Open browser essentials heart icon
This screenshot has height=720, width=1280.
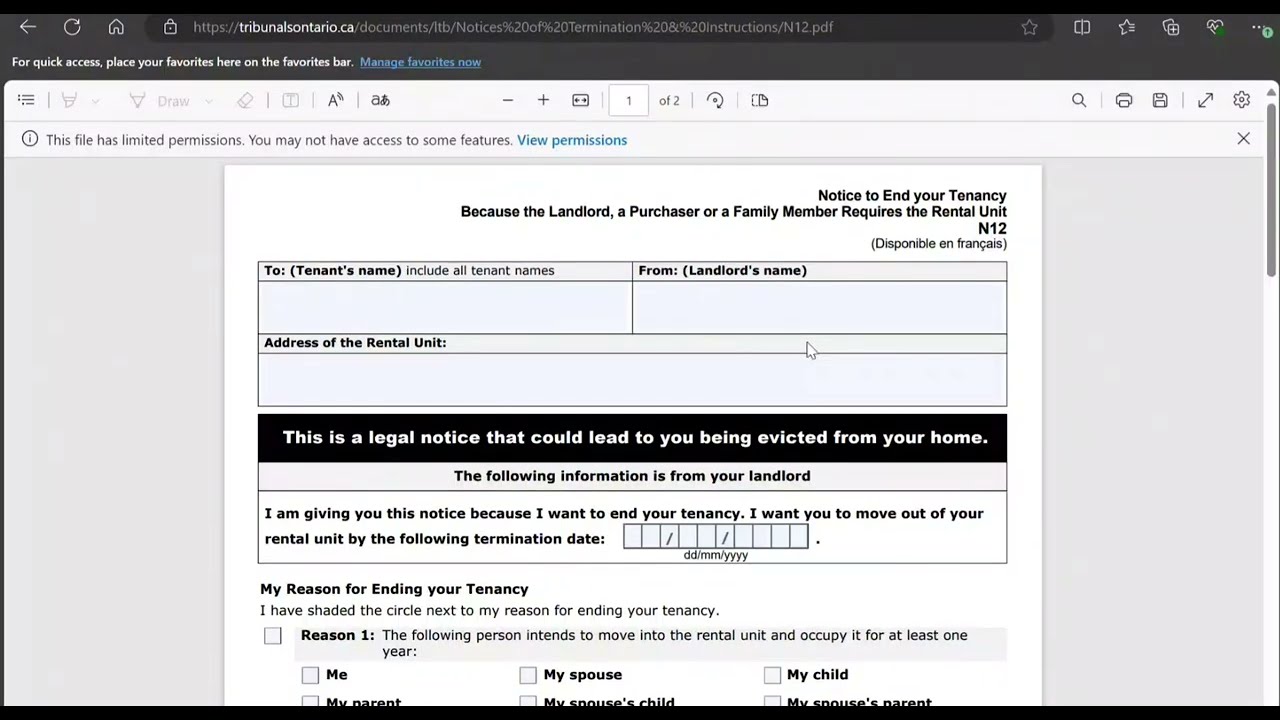(1215, 27)
